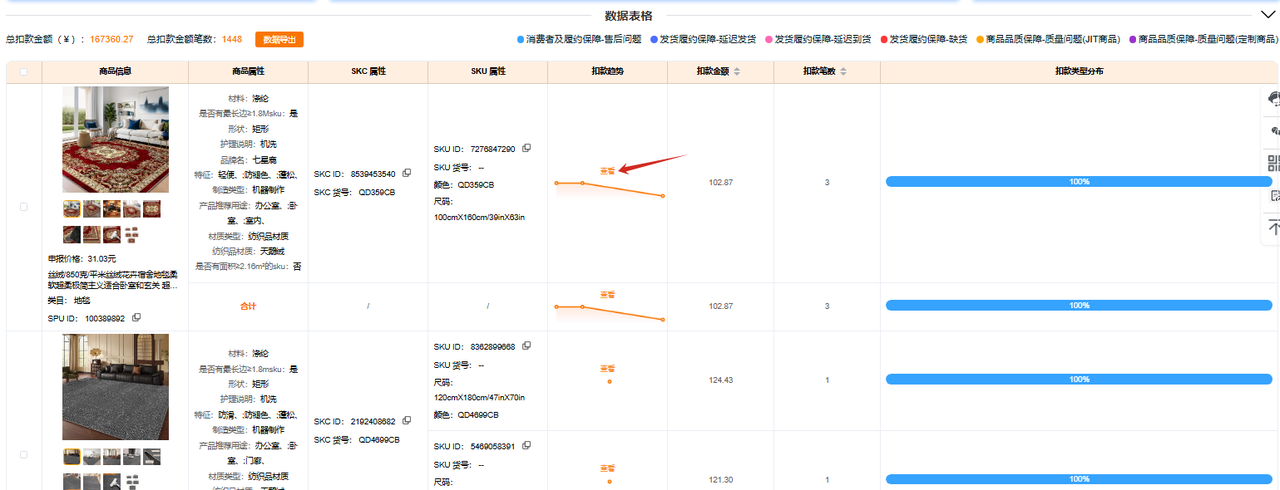Copy SKU ID 8362899668
Image resolution: width=1280 pixels, height=490 pixels.
pos(527,346)
